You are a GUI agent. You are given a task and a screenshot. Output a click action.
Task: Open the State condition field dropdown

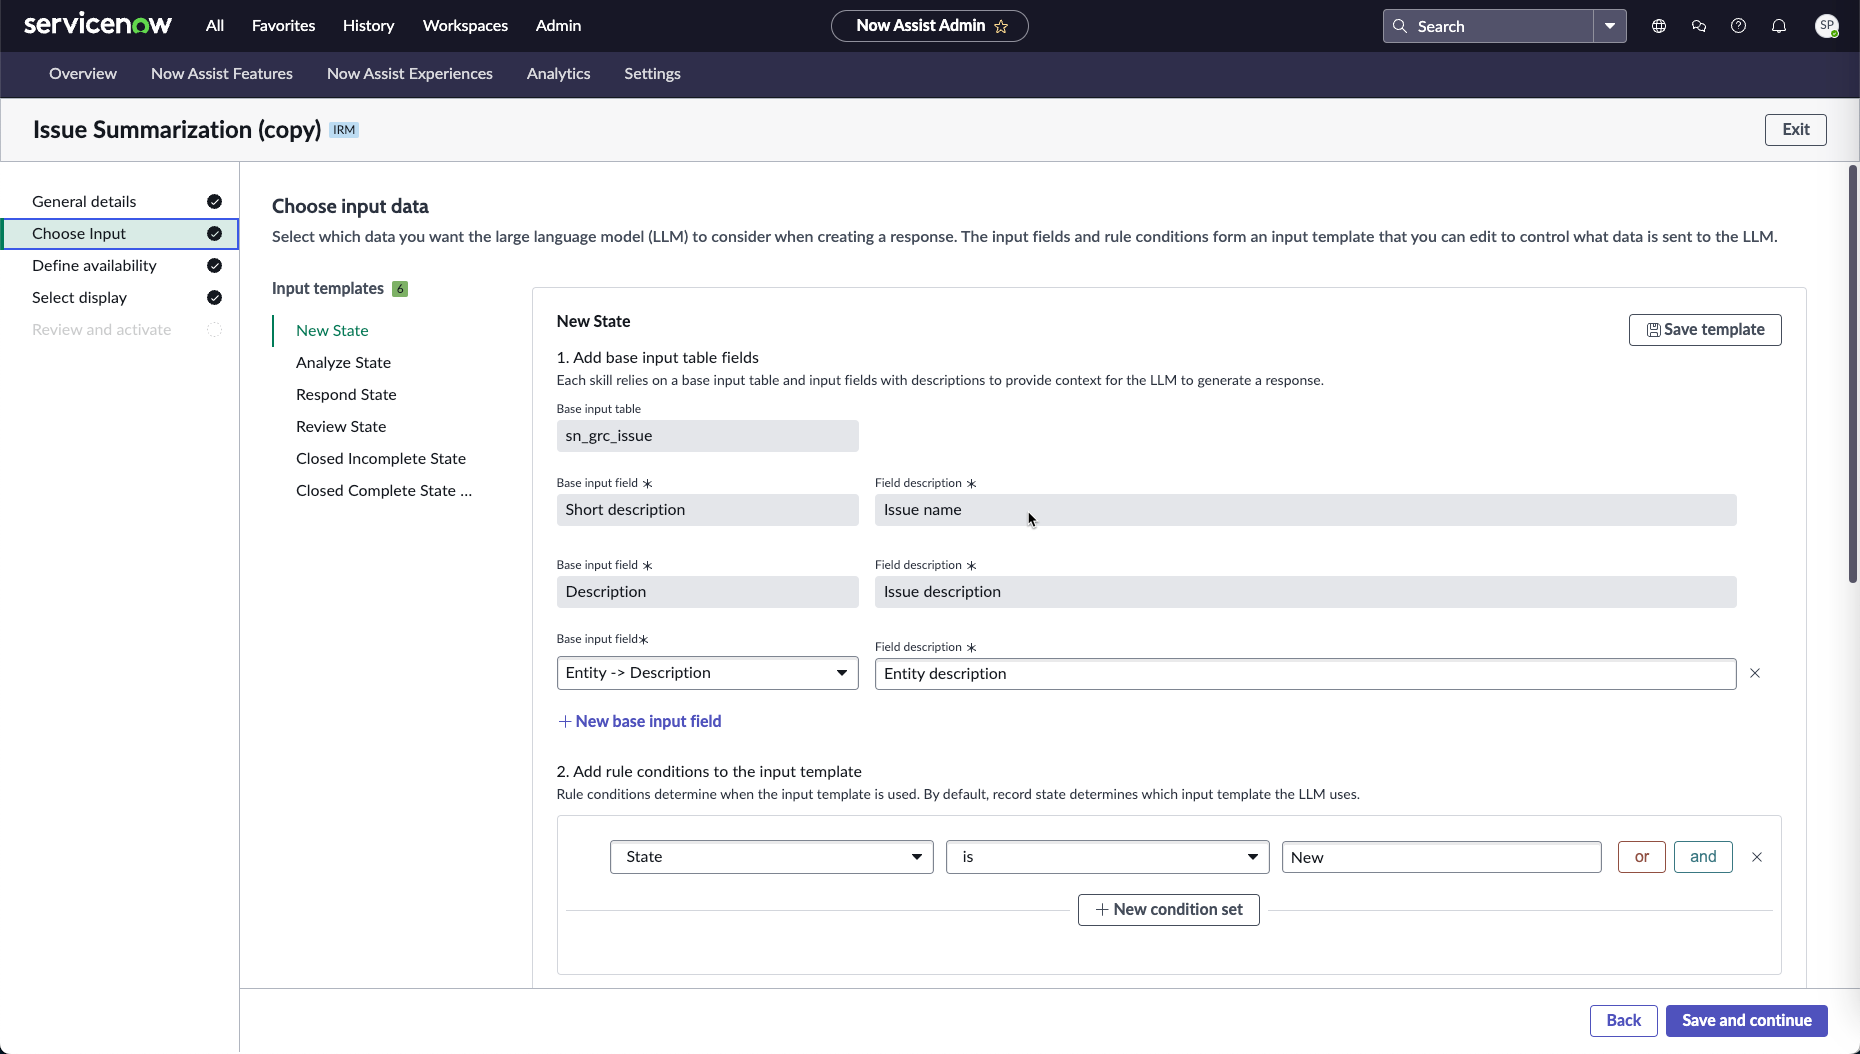771,857
